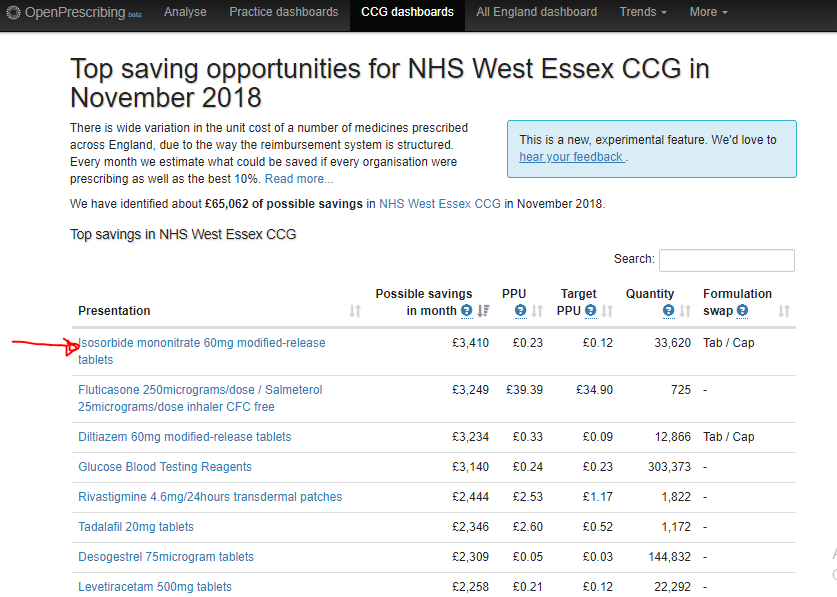Sort by Formulation swap column arrows
This screenshot has height=597, width=837.
[784, 311]
